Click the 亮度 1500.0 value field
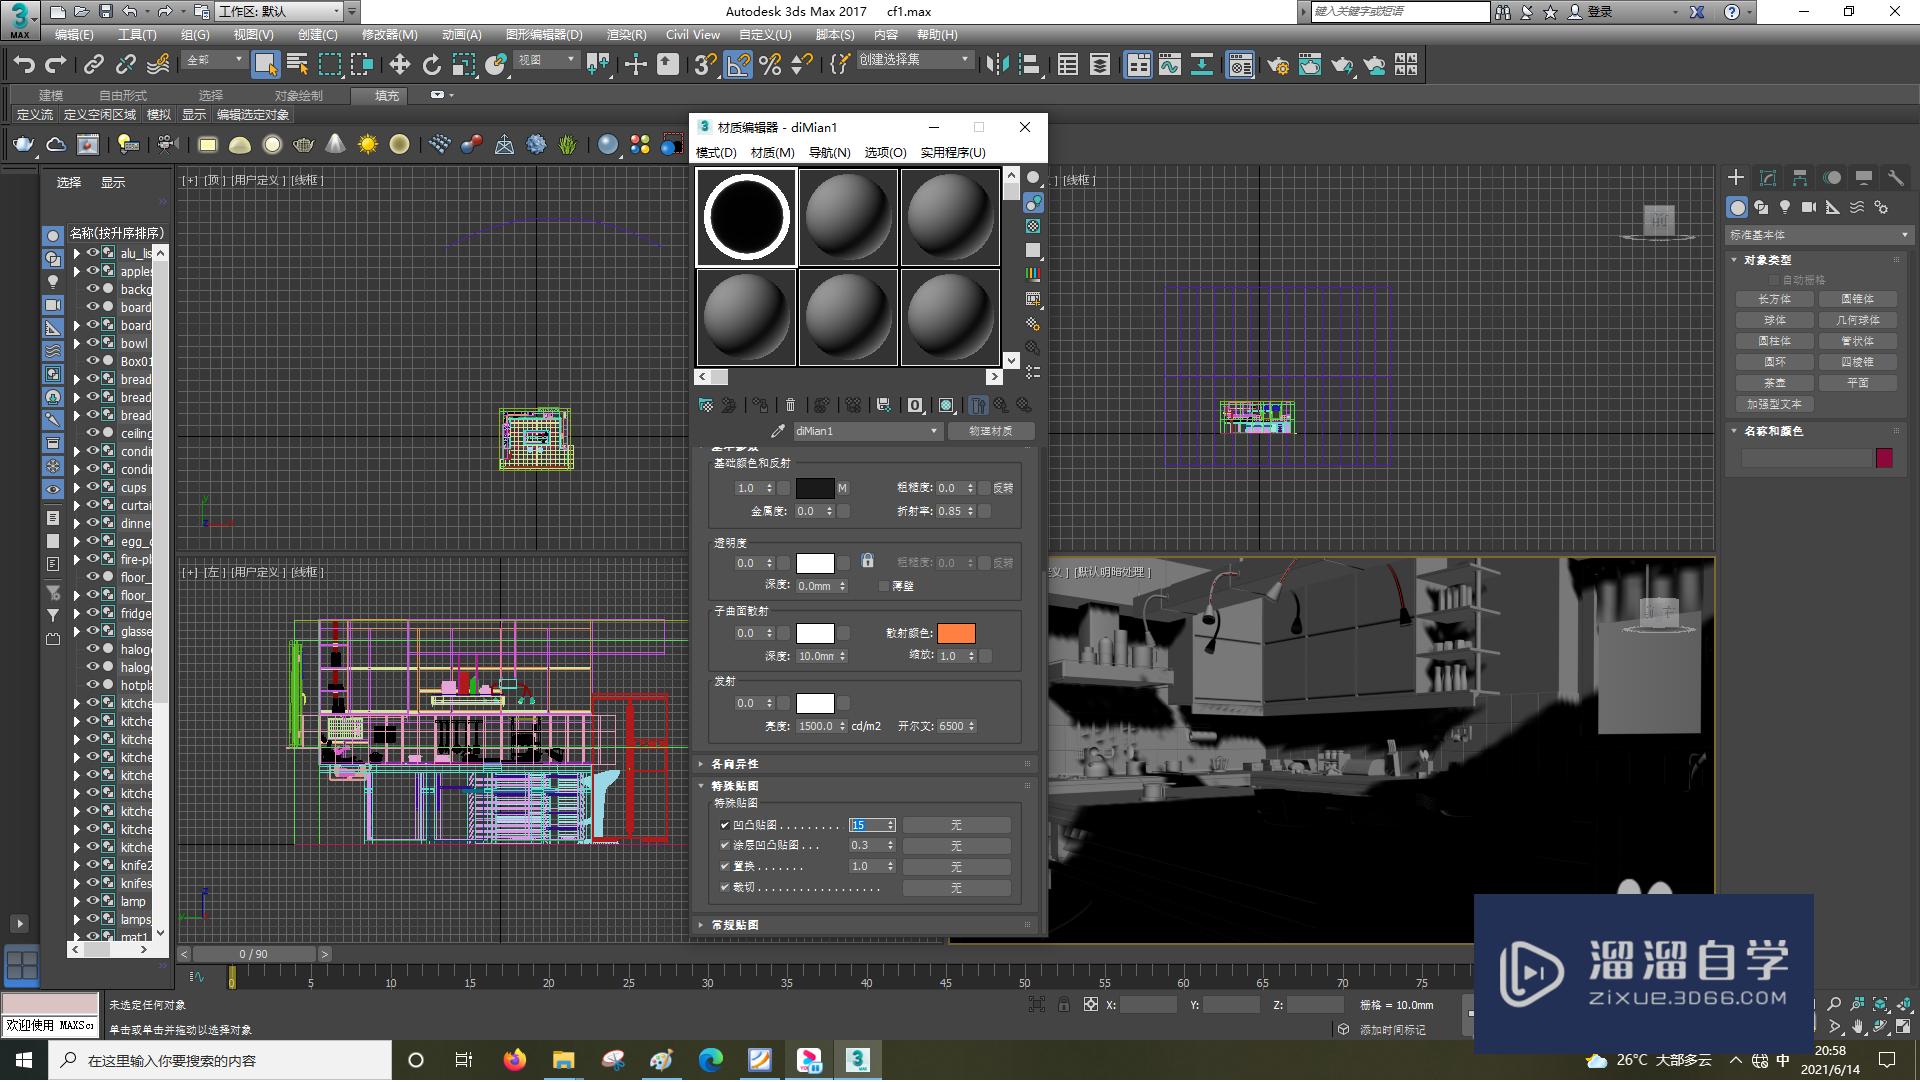1920x1082 pixels. (817, 726)
